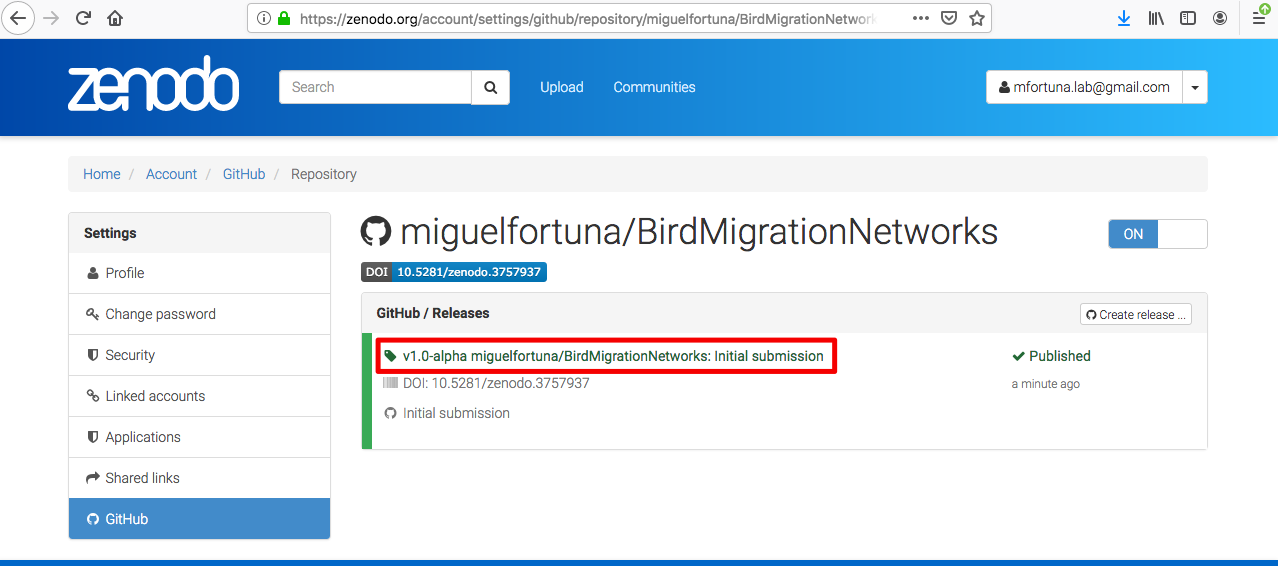Toggle the repository ON switch
The width and height of the screenshot is (1278, 566).
coord(1157,234)
